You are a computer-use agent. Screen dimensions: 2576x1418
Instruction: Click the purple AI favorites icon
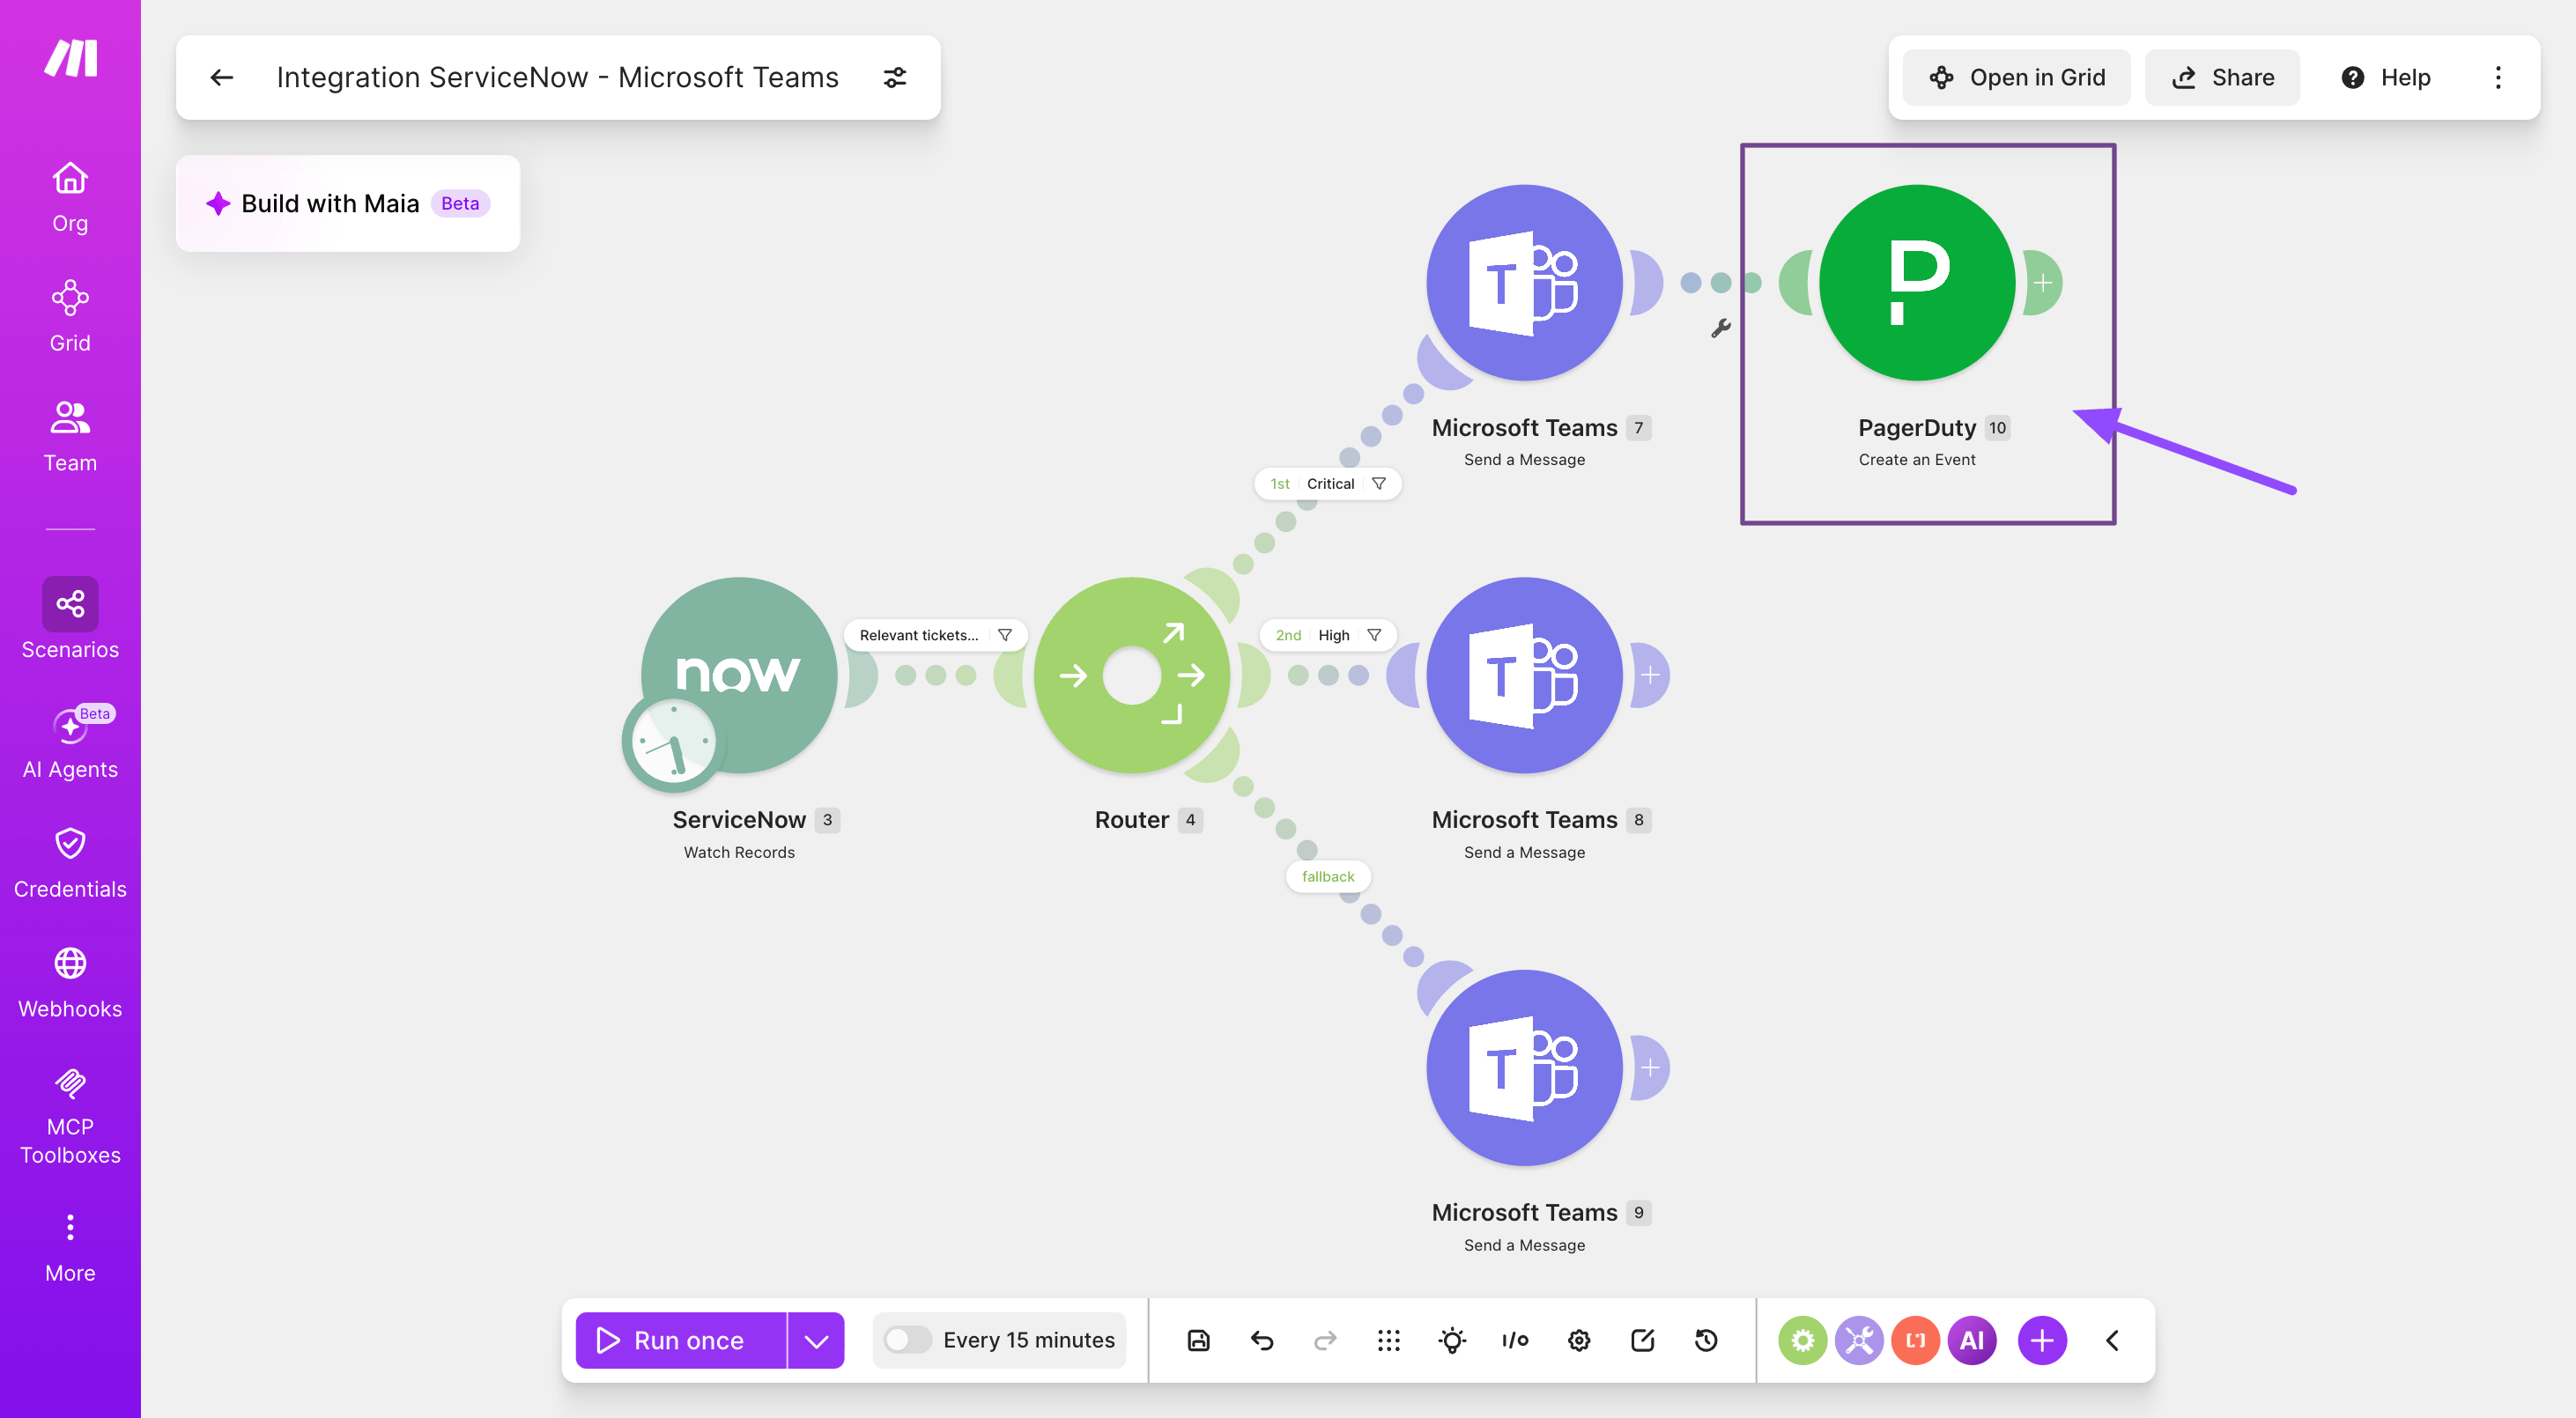pos(1972,1340)
